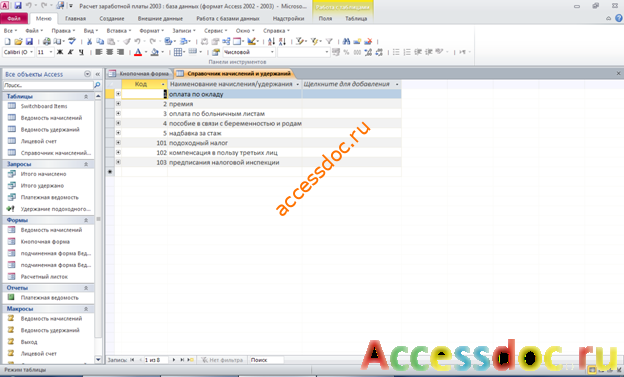Open the Правка menu
This screenshot has height=377, width=624.
pyautogui.click(x=63, y=31)
